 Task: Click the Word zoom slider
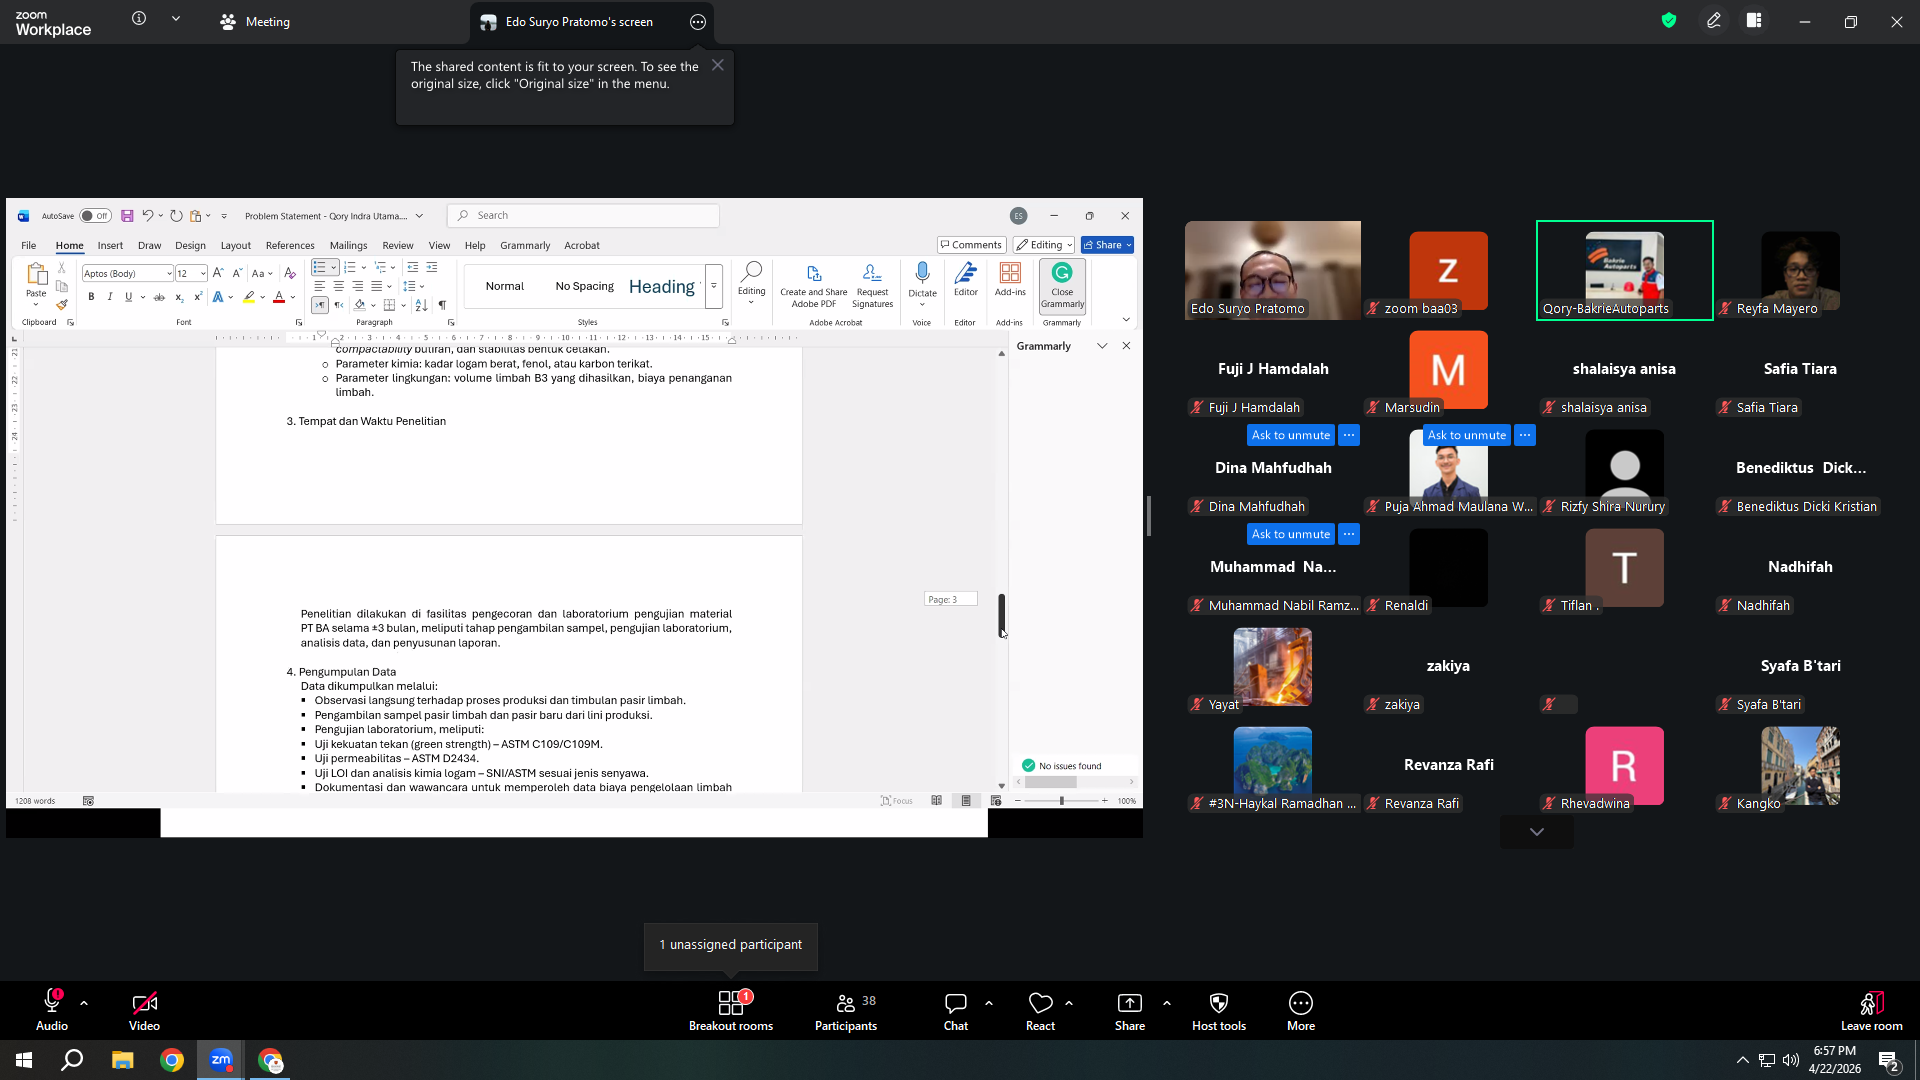pos(1062,801)
